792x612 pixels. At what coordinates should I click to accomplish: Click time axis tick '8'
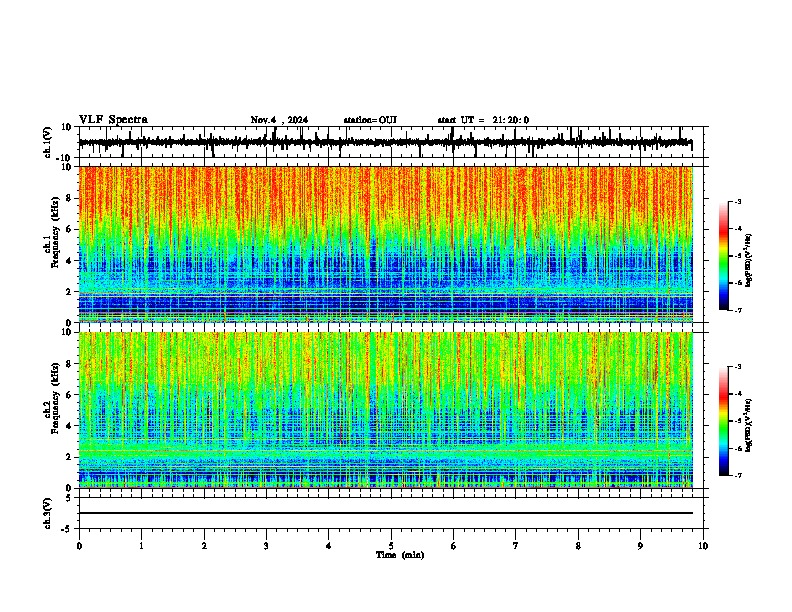click(x=578, y=546)
